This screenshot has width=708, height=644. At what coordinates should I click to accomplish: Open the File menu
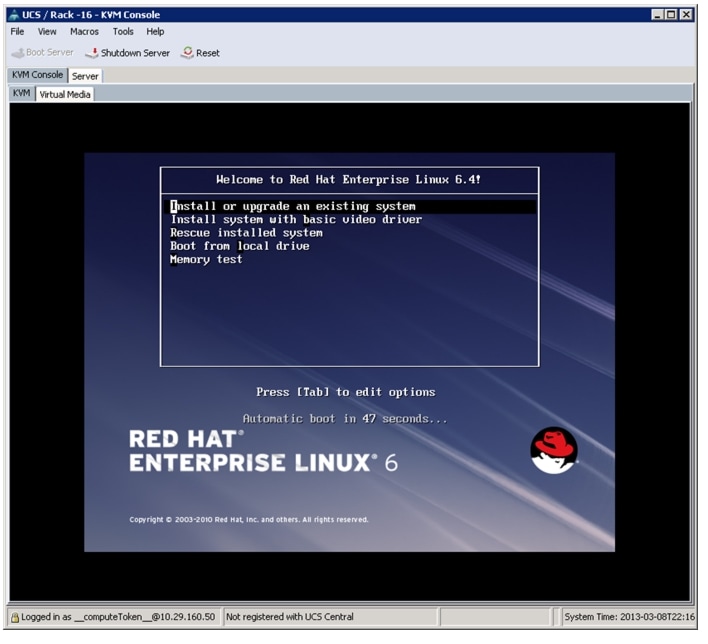coord(17,32)
